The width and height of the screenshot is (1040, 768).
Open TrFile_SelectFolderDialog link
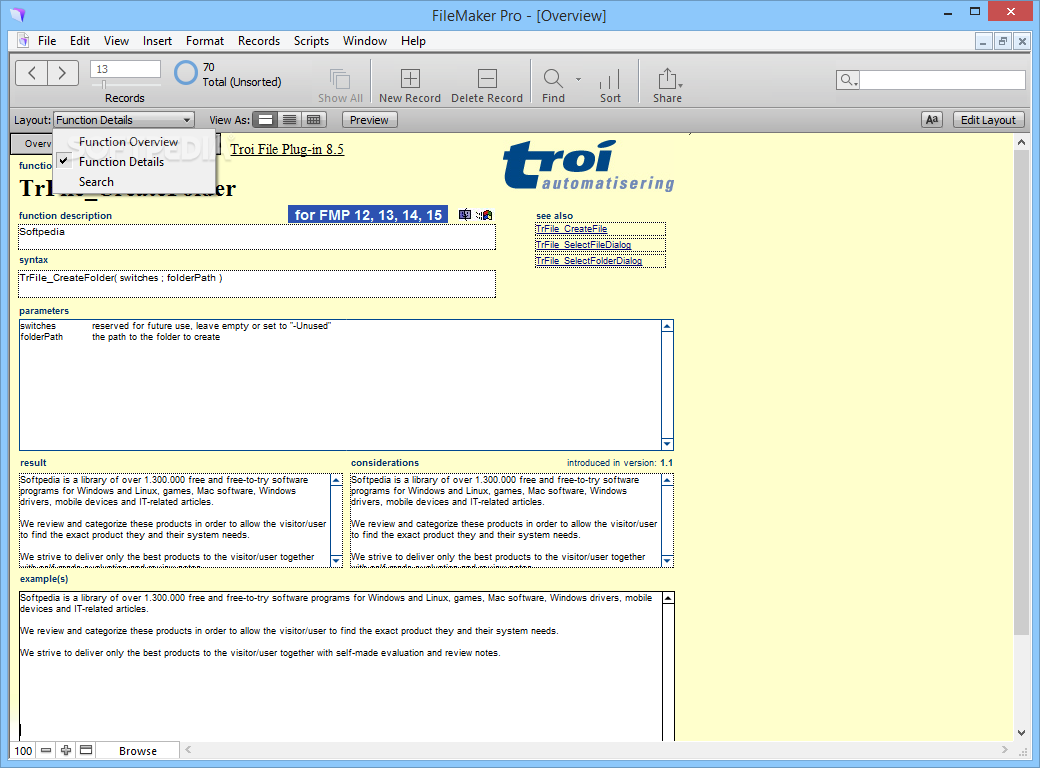click(588, 261)
